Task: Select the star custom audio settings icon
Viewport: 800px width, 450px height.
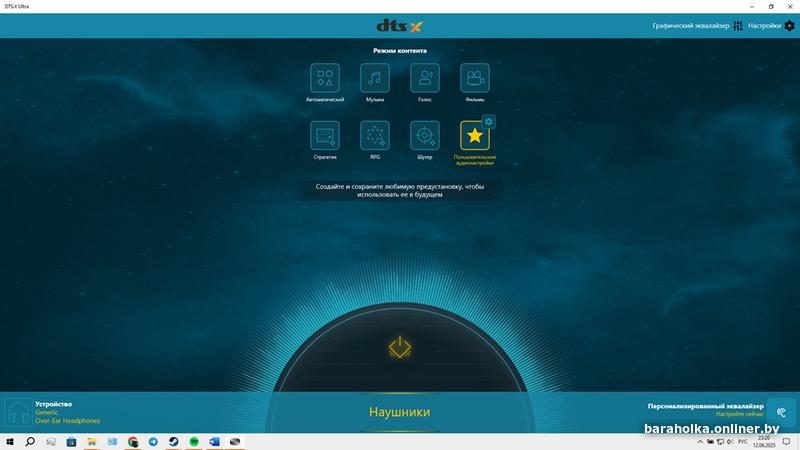Action: tap(474, 136)
